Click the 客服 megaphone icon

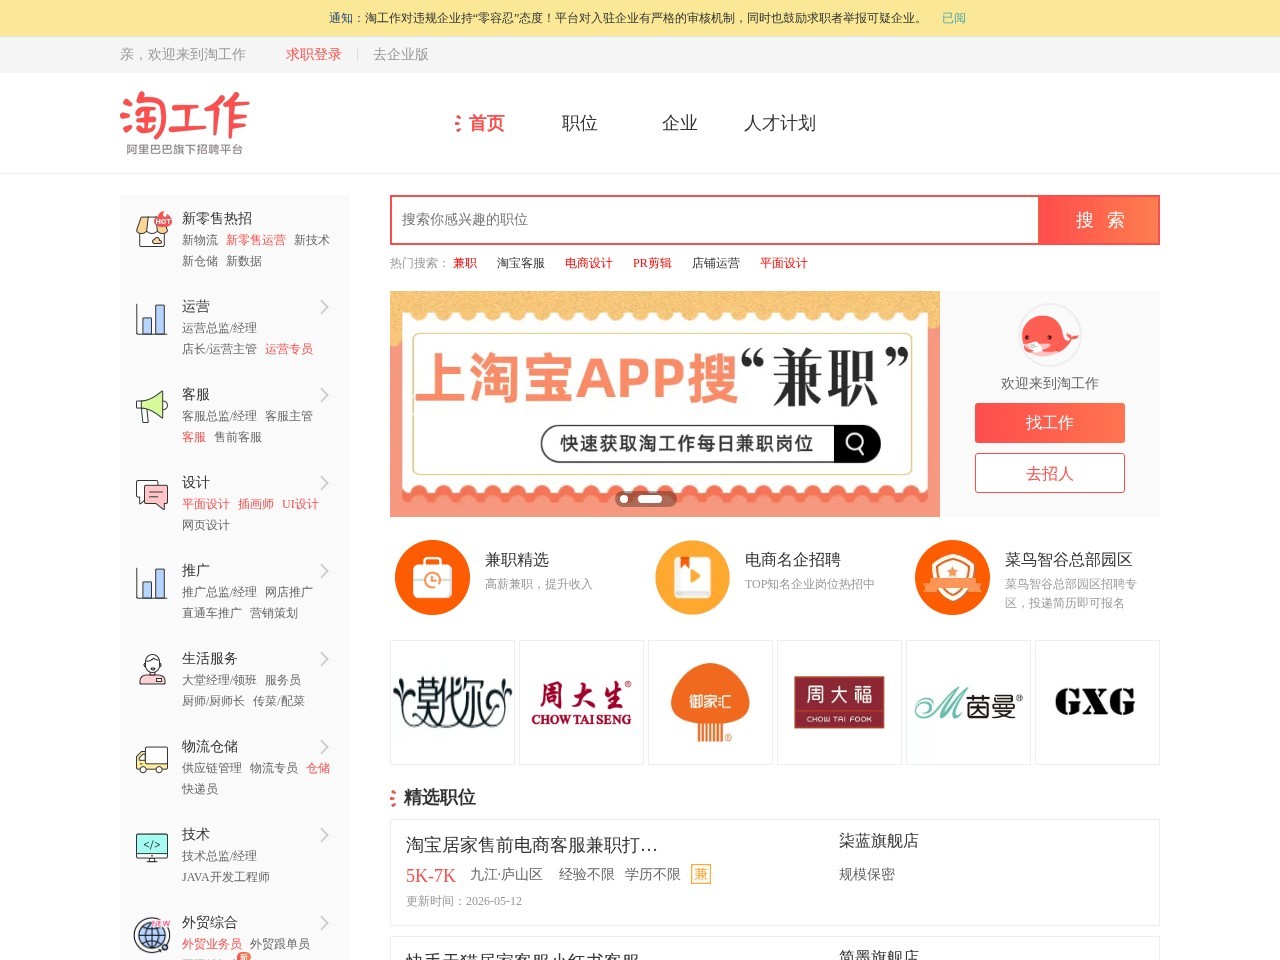pos(152,406)
